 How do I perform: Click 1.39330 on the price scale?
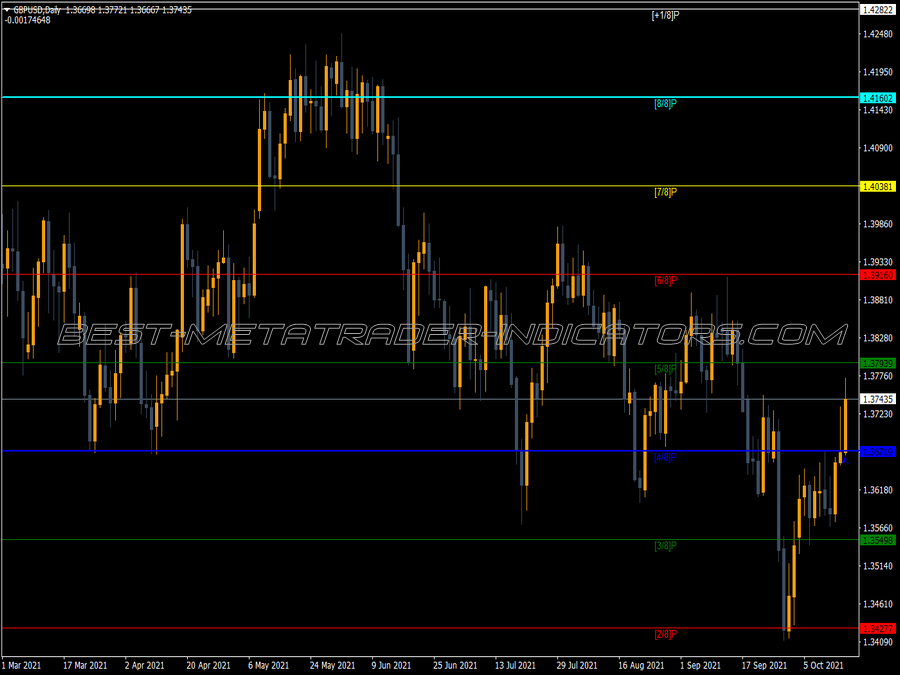(878, 262)
